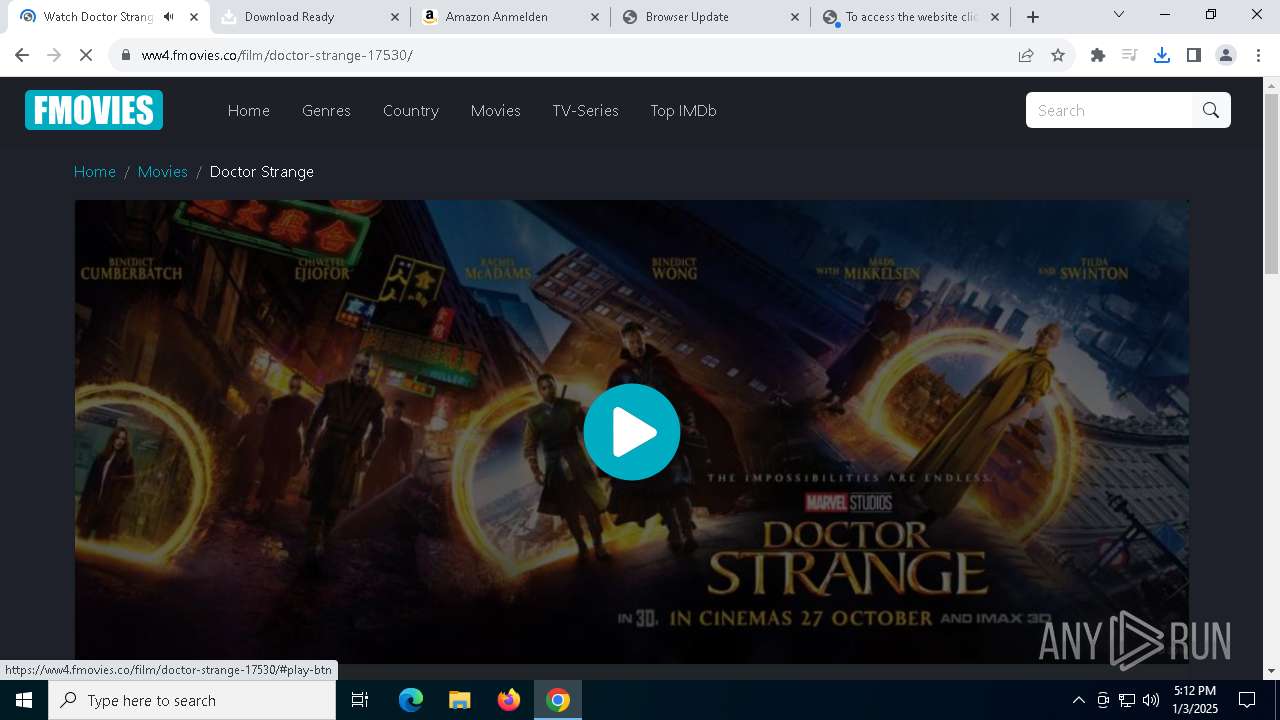Open the volume tray icon
Image resolution: width=1280 pixels, height=720 pixels.
tap(1151, 700)
